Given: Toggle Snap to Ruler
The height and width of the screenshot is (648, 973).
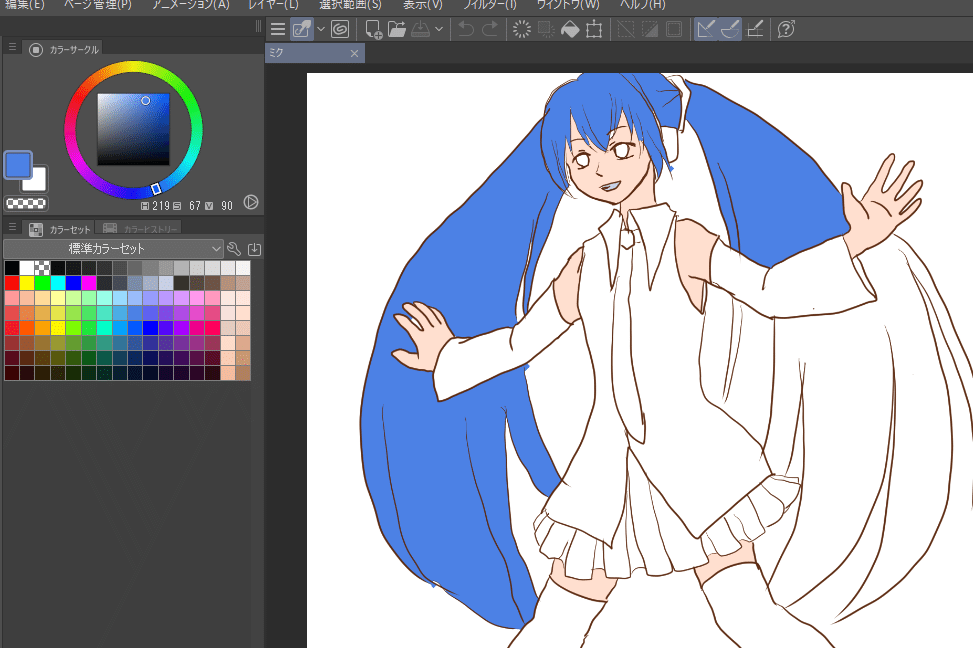Looking at the screenshot, I should [x=706, y=29].
